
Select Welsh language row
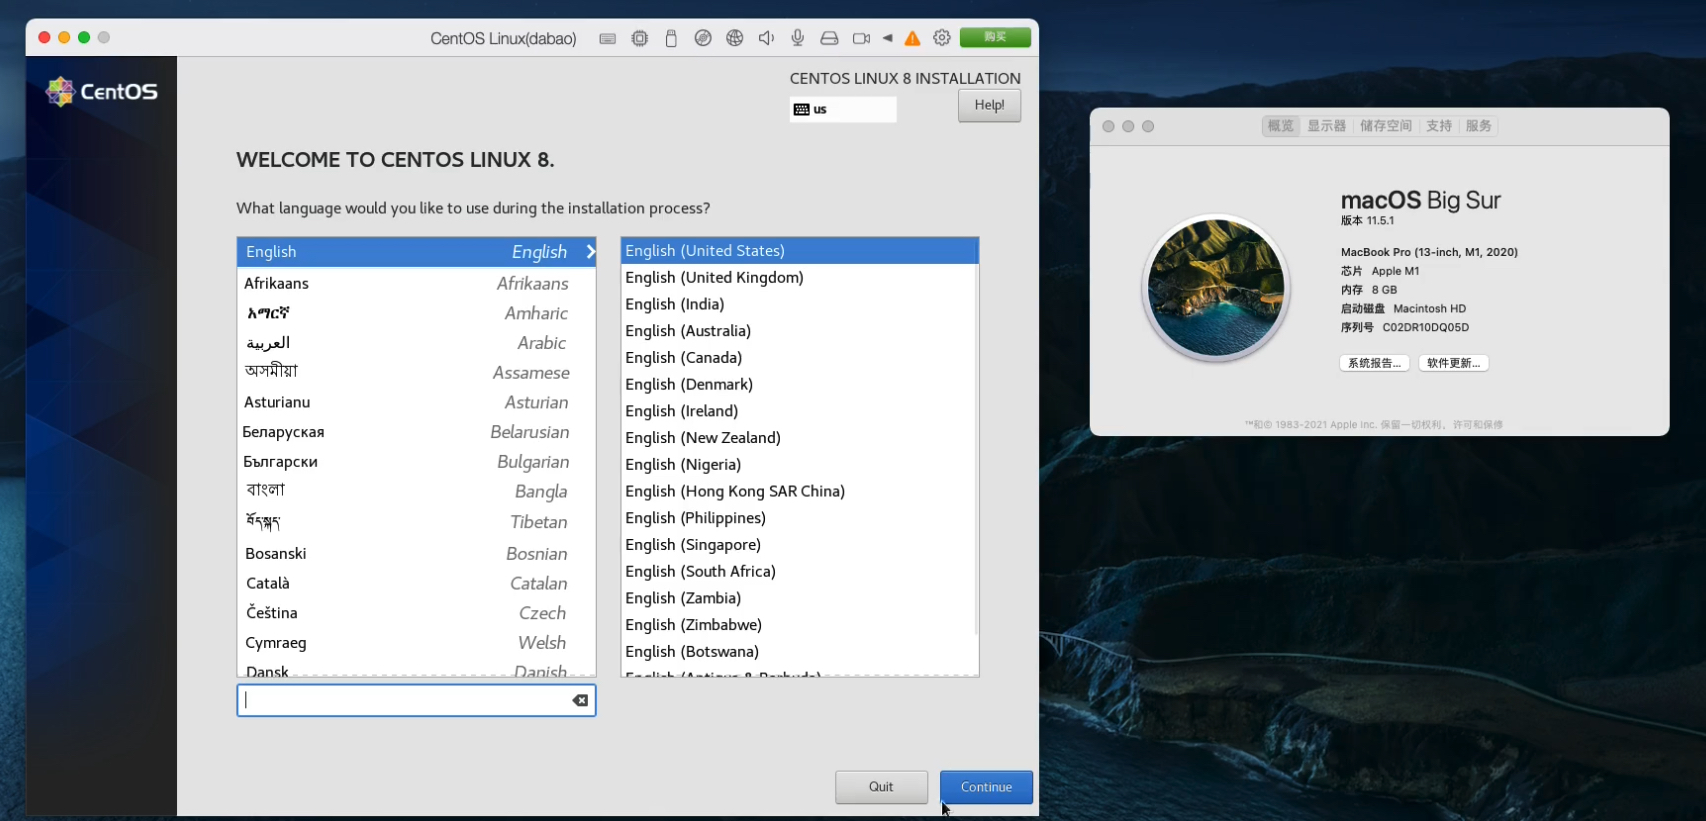[416, 643]
